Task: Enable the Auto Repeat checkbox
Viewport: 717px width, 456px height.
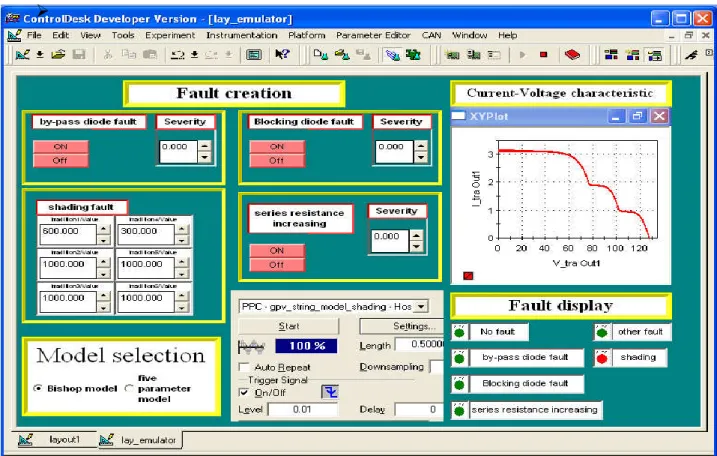Action: point(244,367)
